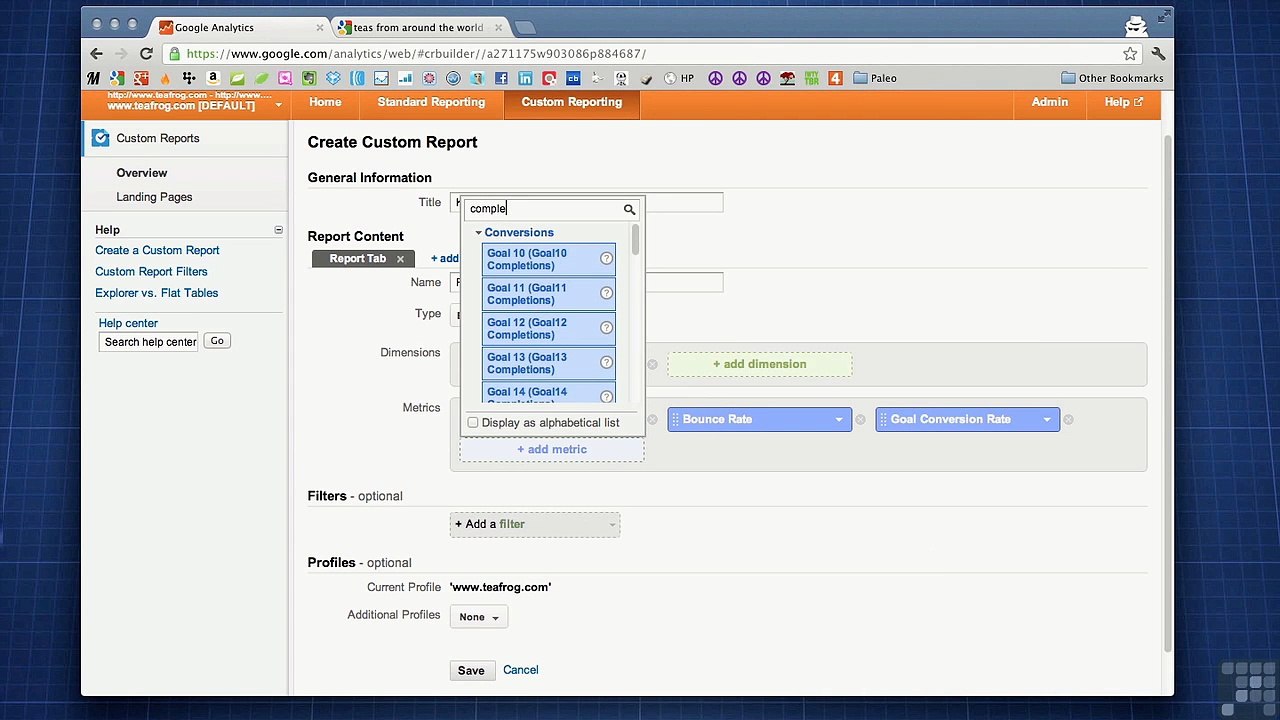Click the Custom Reports sidebar icon
This screenshot has height=720, width=1280.
pyautogui.click(x=100, y=138)
